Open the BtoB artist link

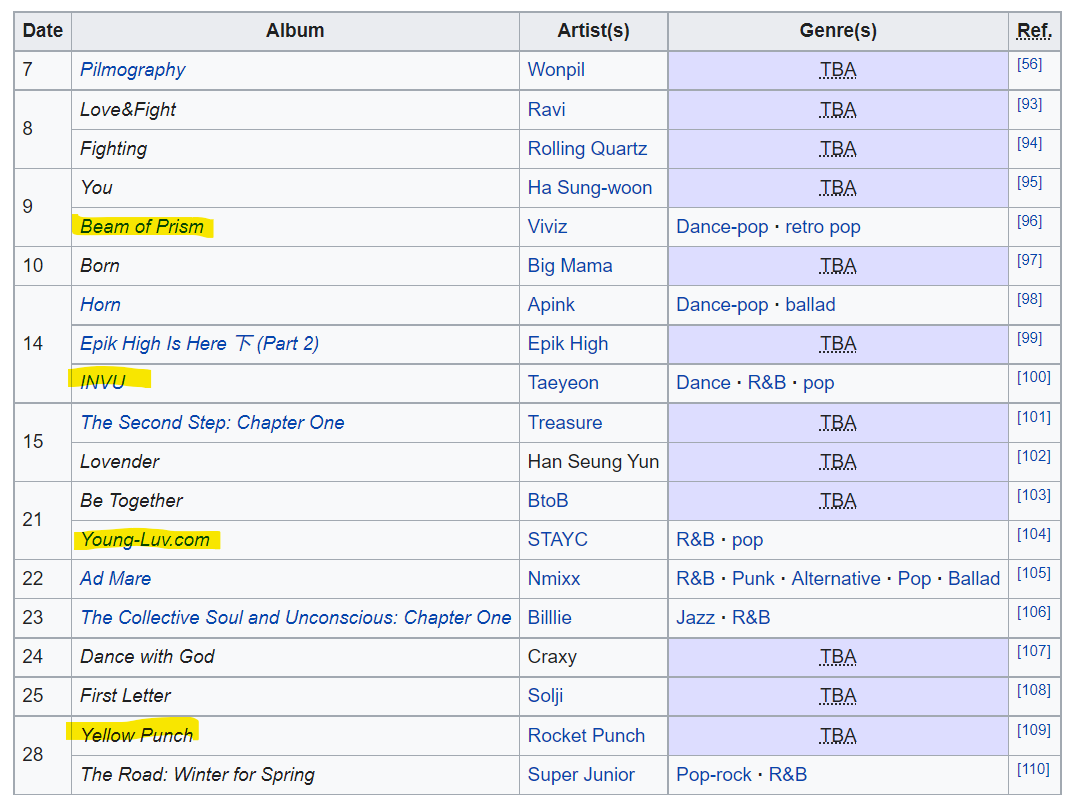(548, 500)
